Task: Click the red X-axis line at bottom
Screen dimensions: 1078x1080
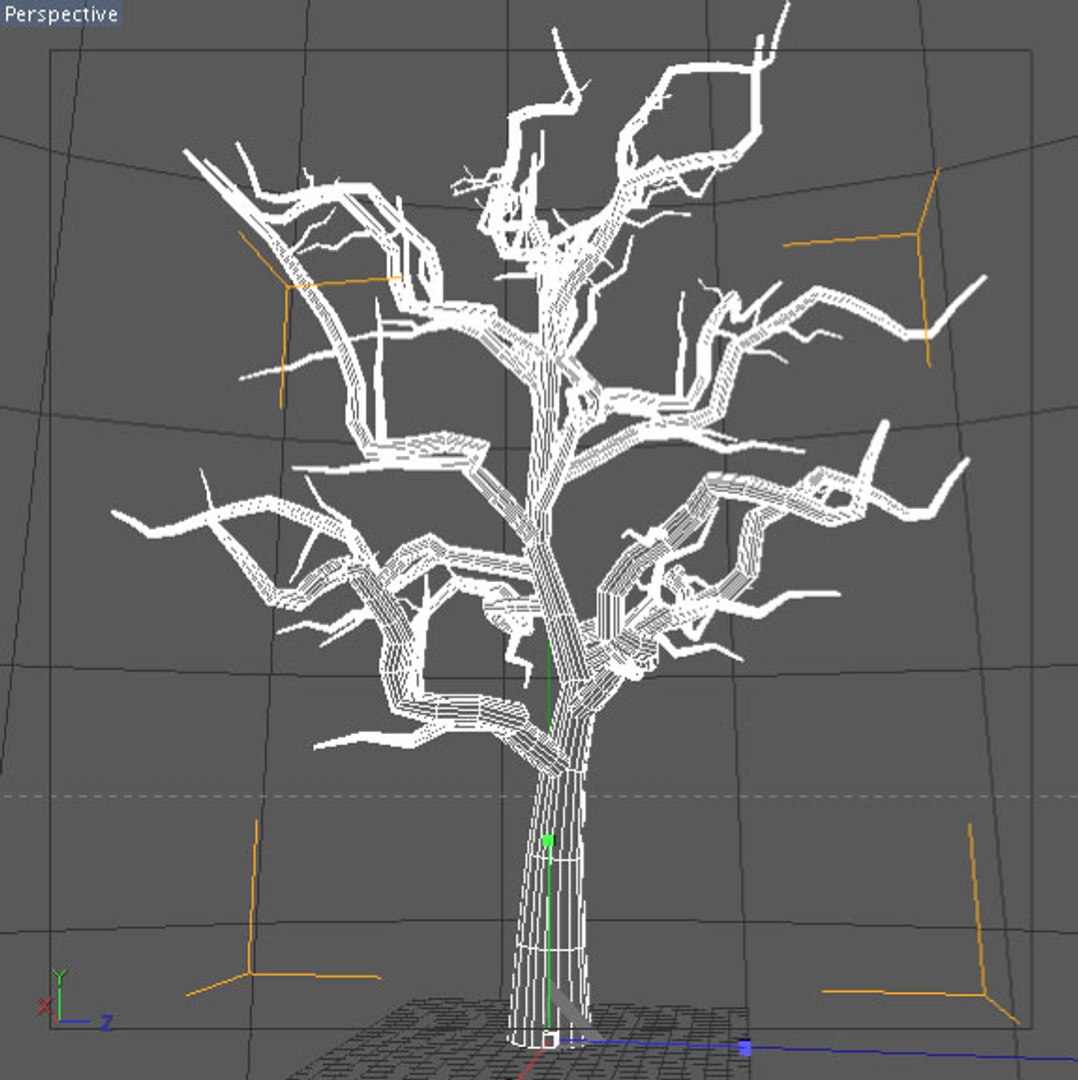Action: coord(526,1066)
